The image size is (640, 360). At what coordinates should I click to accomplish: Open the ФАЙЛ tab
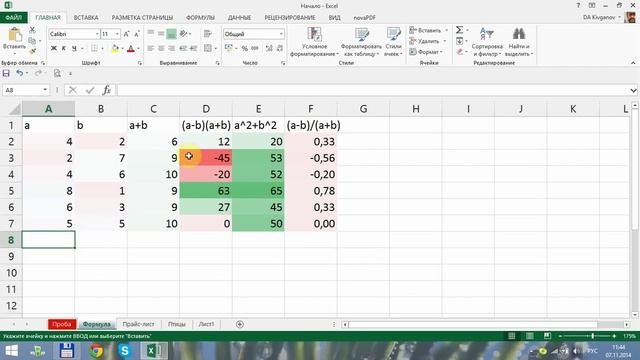pos(13,18)
